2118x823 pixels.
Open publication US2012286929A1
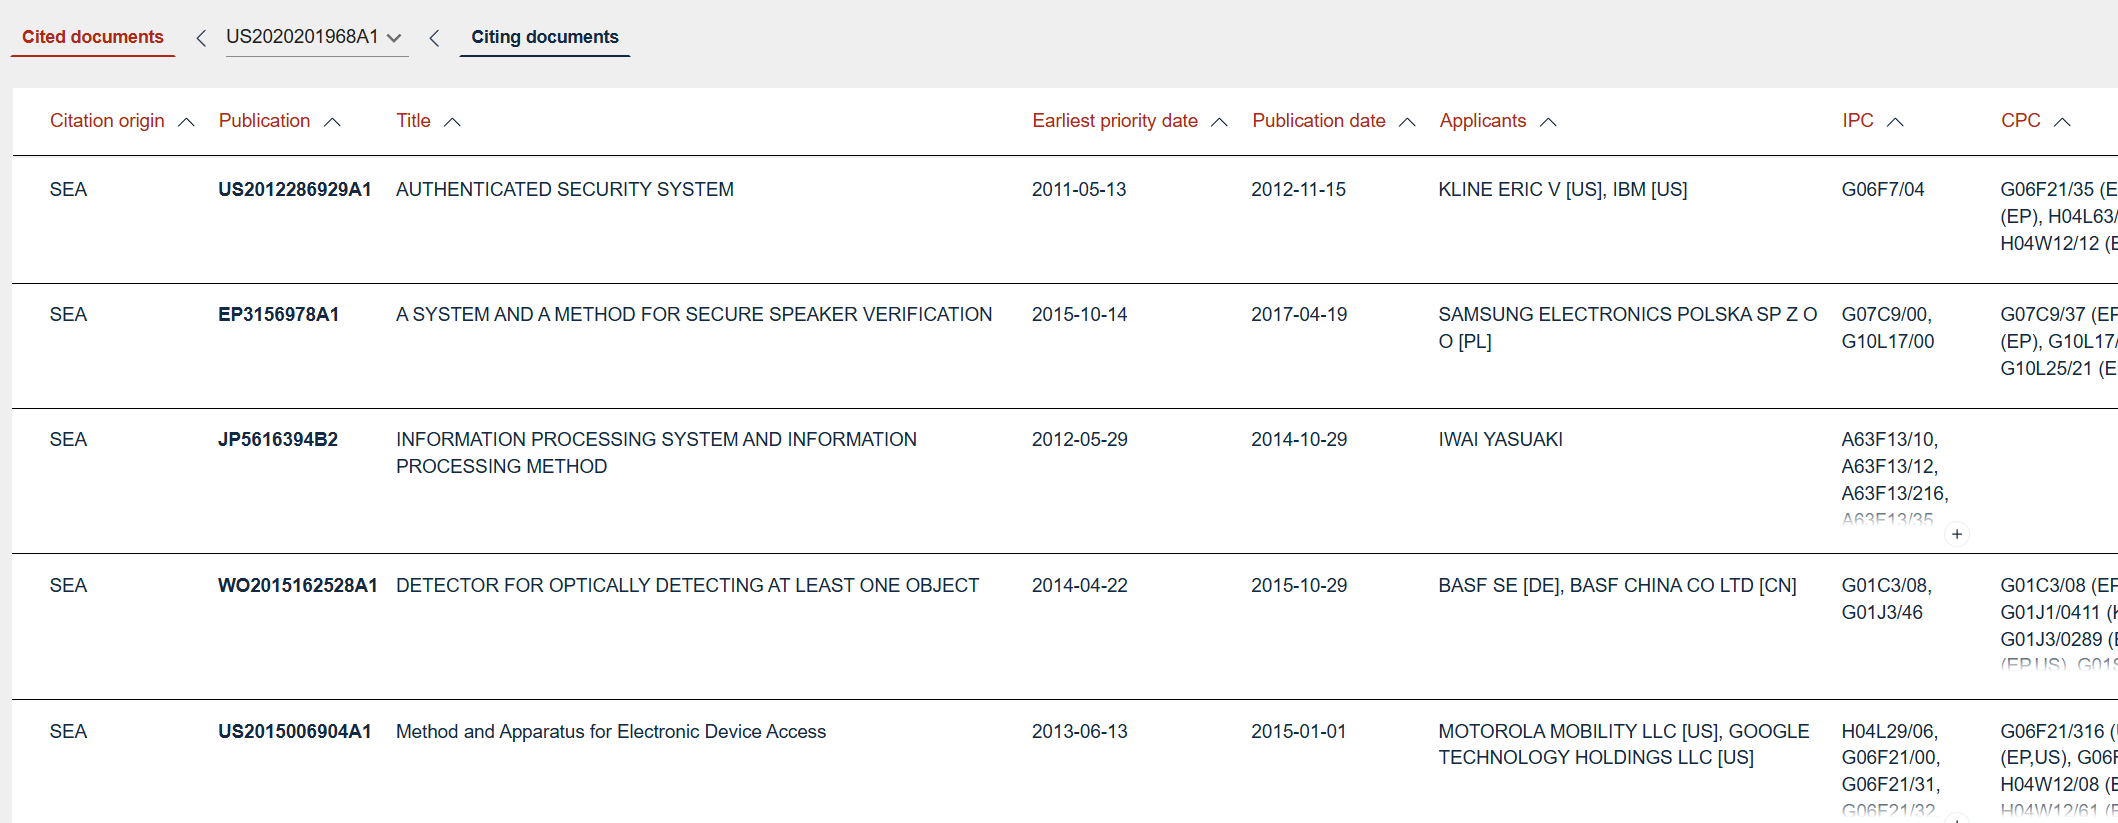tap(294, 189)
